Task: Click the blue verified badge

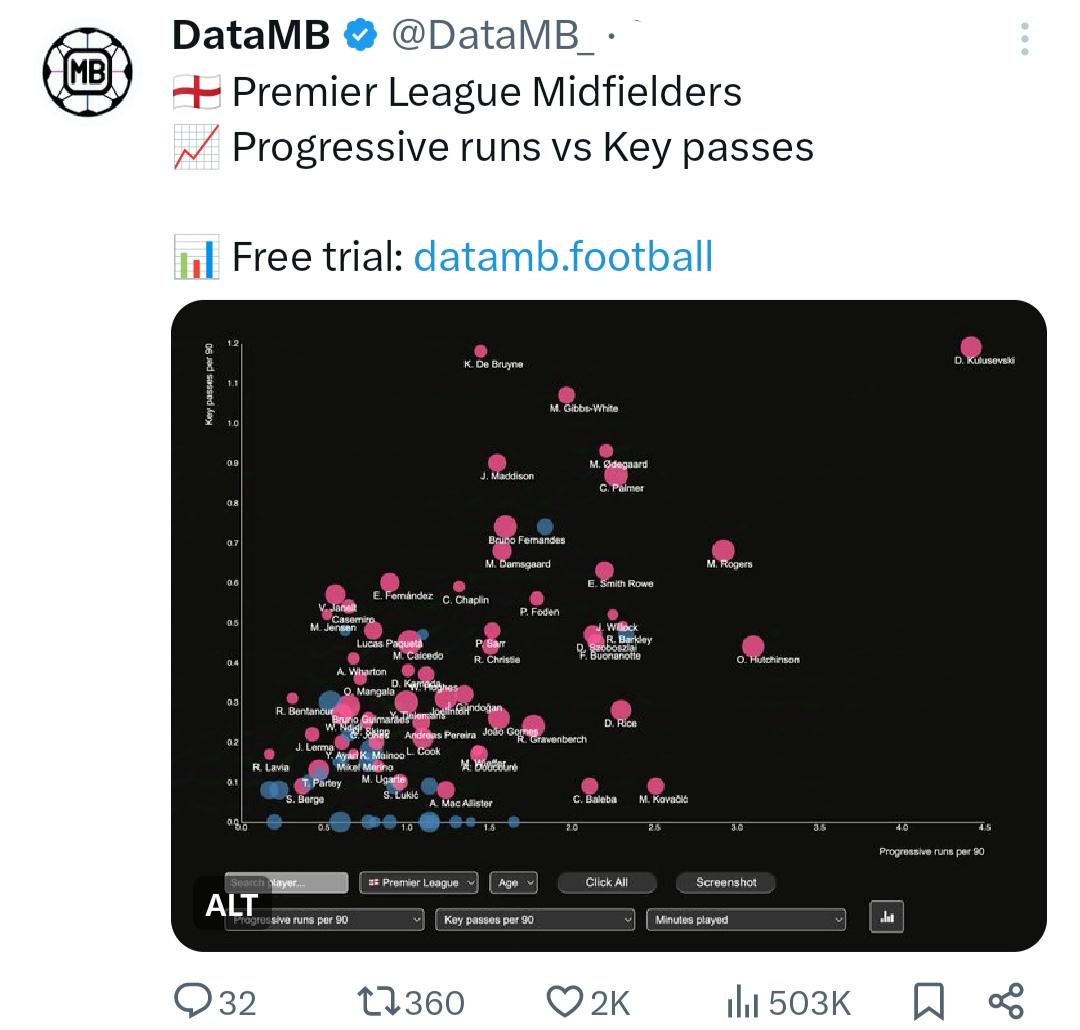Action: pyautogui.click(x=360, y=35)
